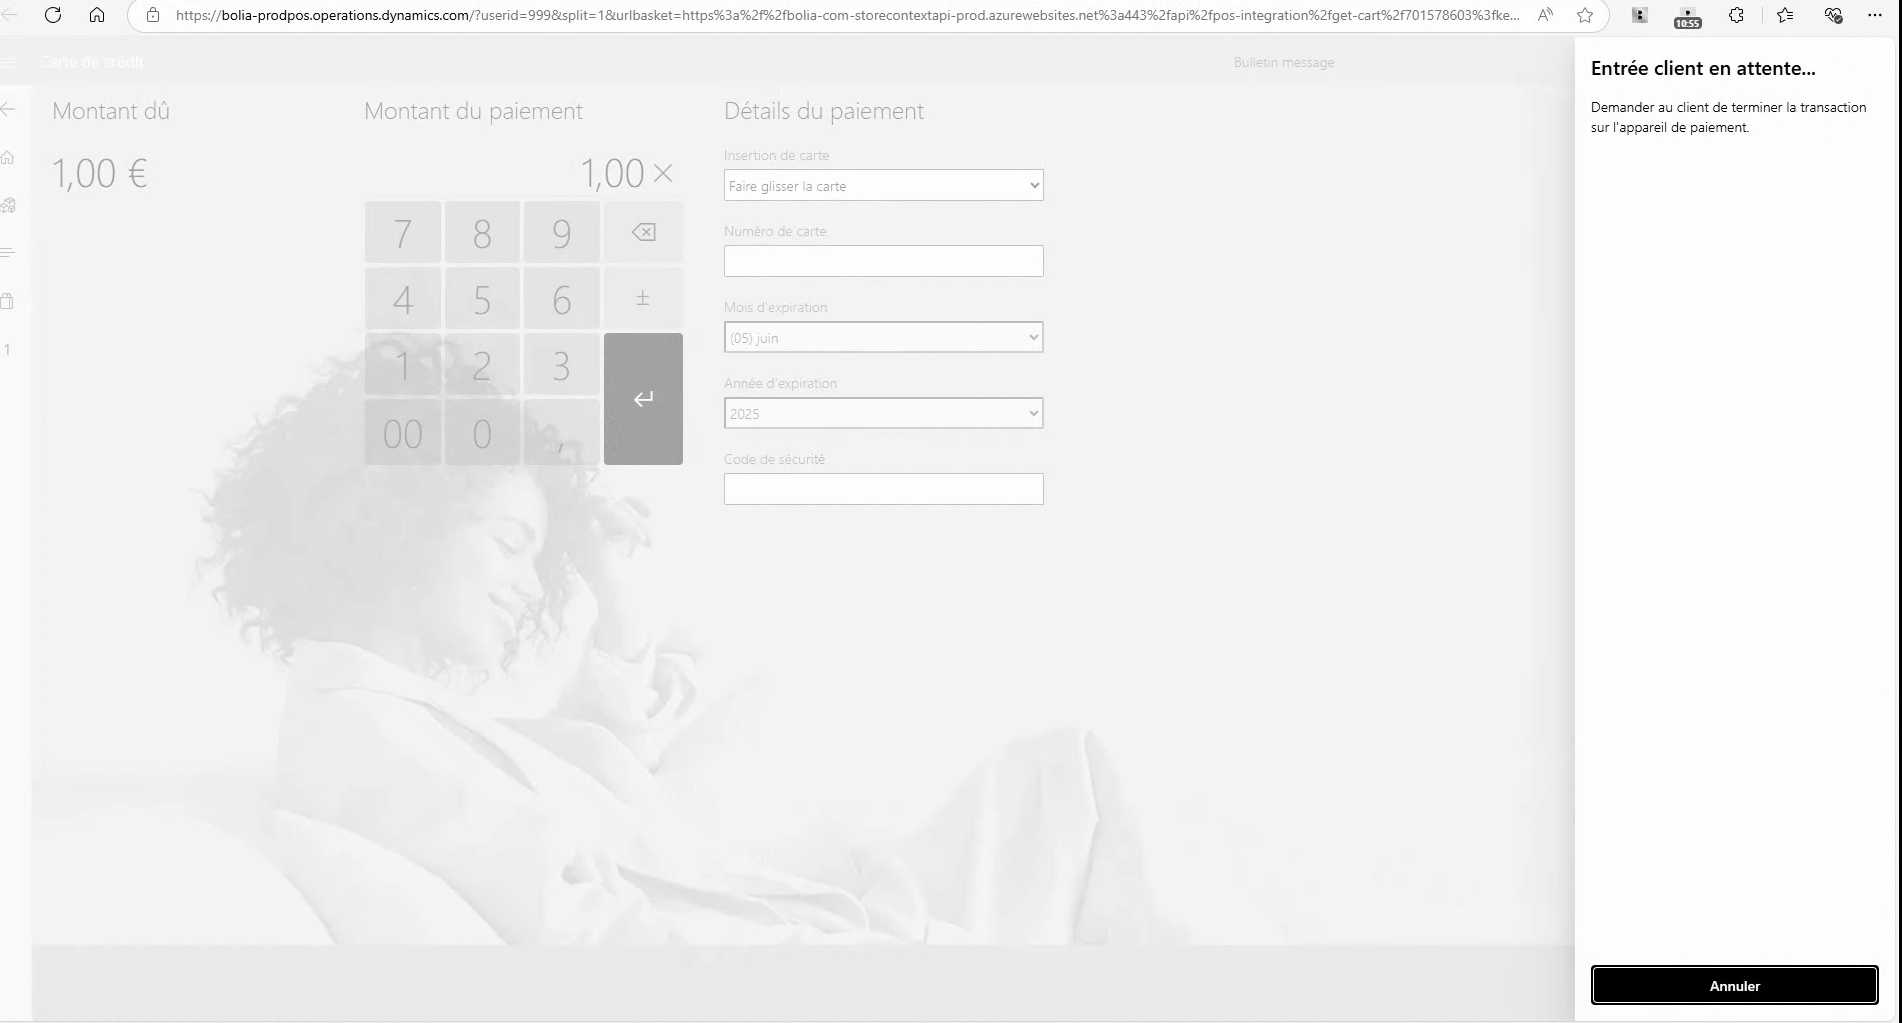Expand the Insertion de carte dropdown
The height and width of the screenshot is (1023, 1902).
click(x=883, y=186)
